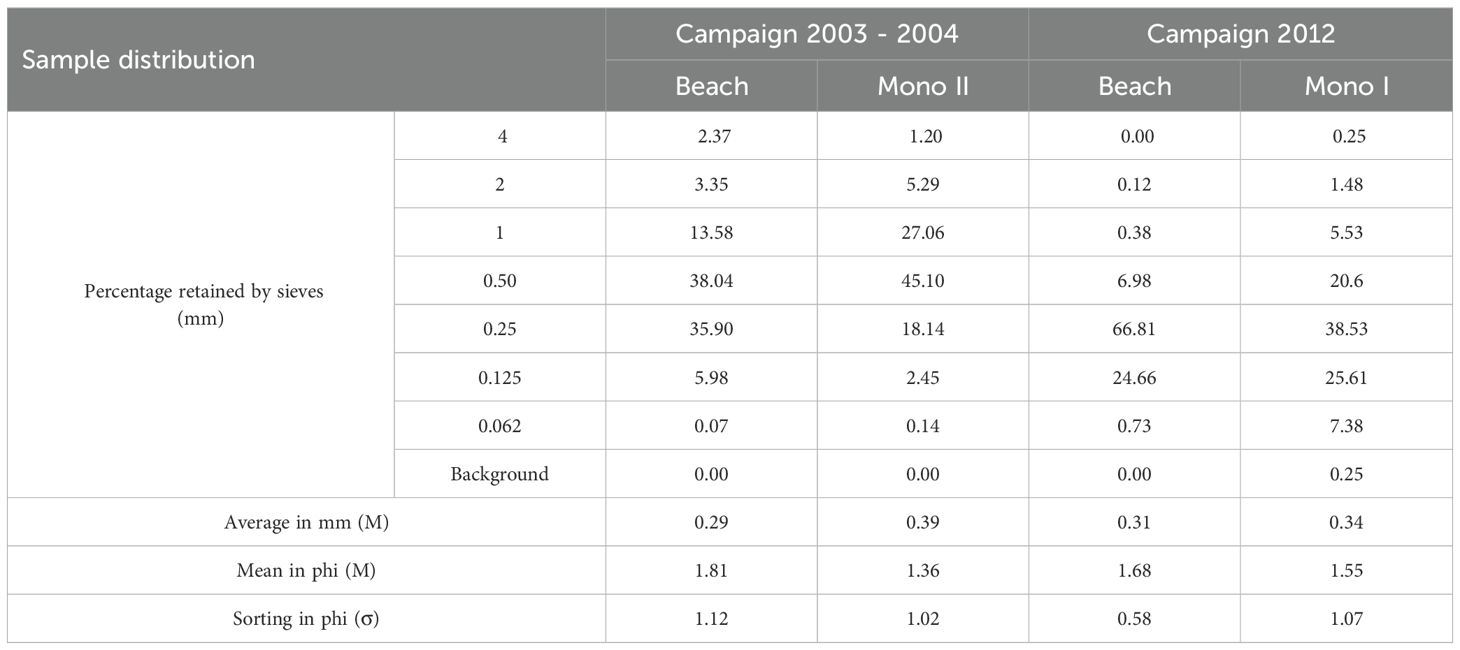Click the "Mono II" column subheader

pos(922,86)
